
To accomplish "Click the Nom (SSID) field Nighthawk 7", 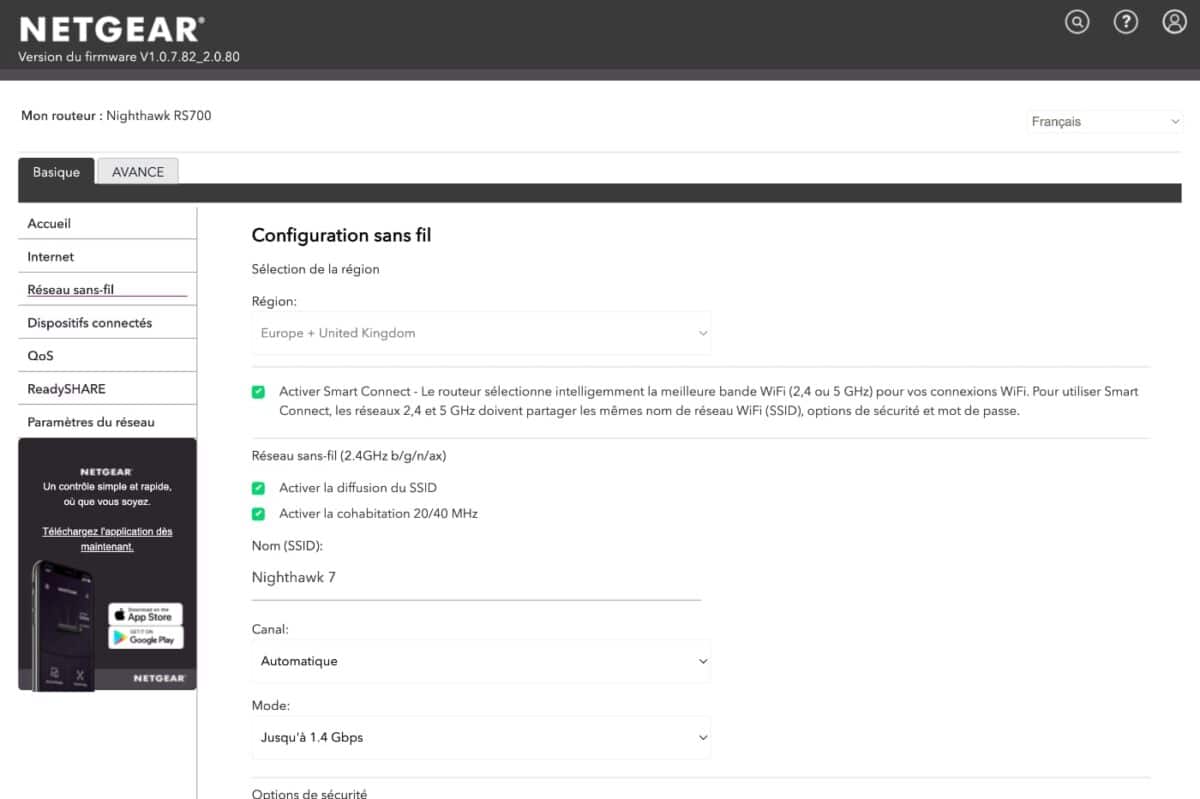I will [x=476, y=578].
